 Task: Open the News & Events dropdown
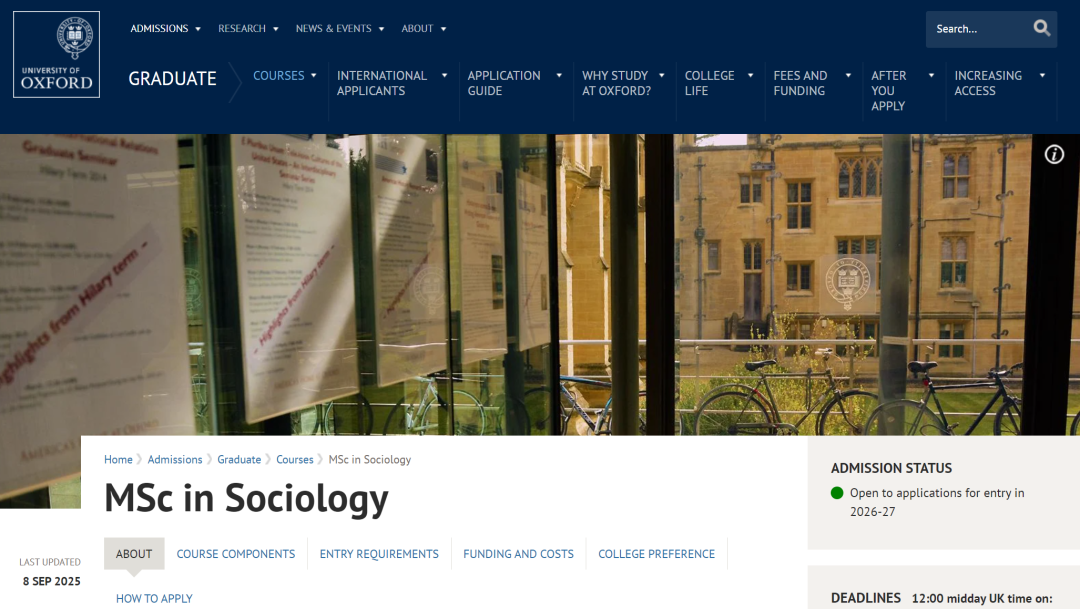coord(340,28)
